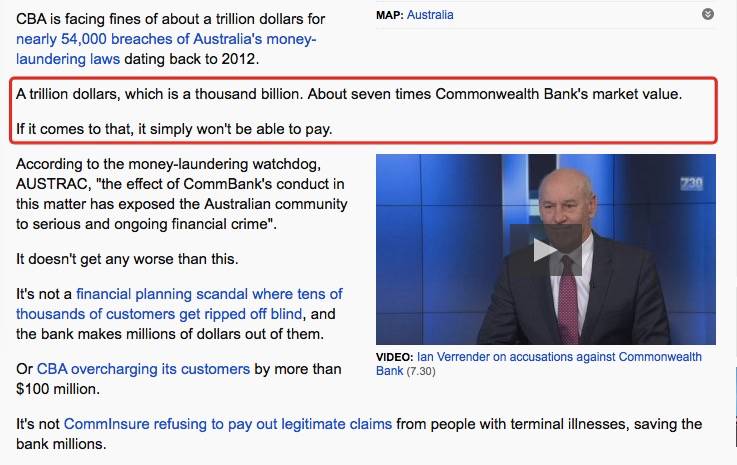Open the Australia map link
The height and width of the screenshot is (465, 737).
click(x=430, y=15)
